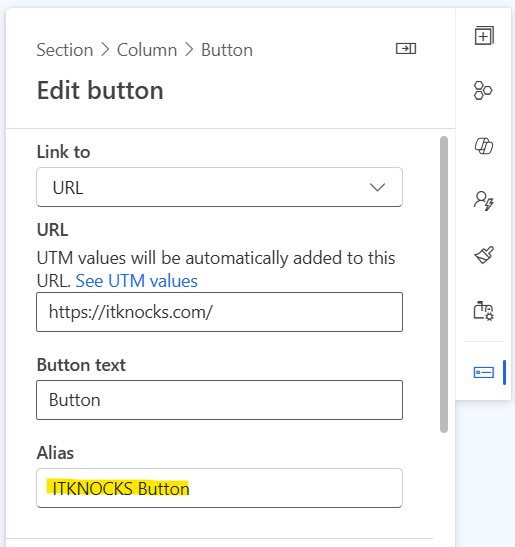Open the Personalization person-lightning icon

tap(484, 201)
